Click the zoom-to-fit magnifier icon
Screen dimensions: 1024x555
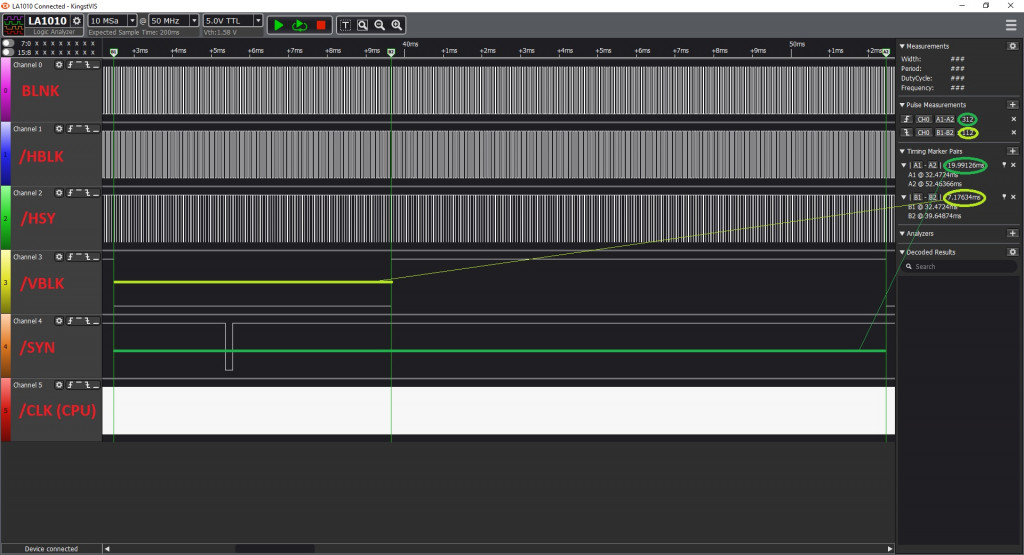362,24
